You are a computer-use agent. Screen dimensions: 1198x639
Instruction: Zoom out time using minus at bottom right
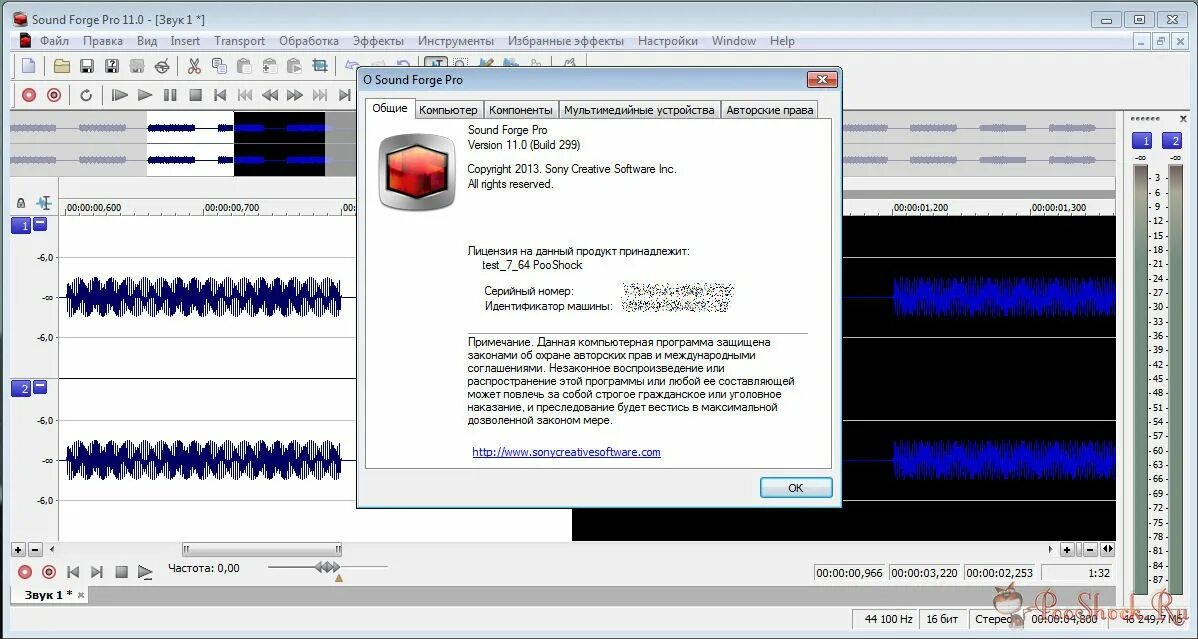click(1090, 550)
